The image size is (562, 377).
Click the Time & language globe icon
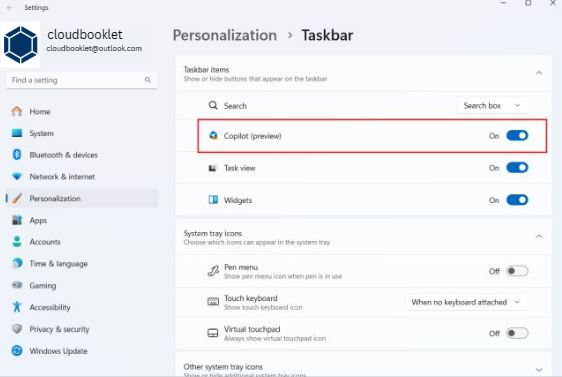point(16,263)
